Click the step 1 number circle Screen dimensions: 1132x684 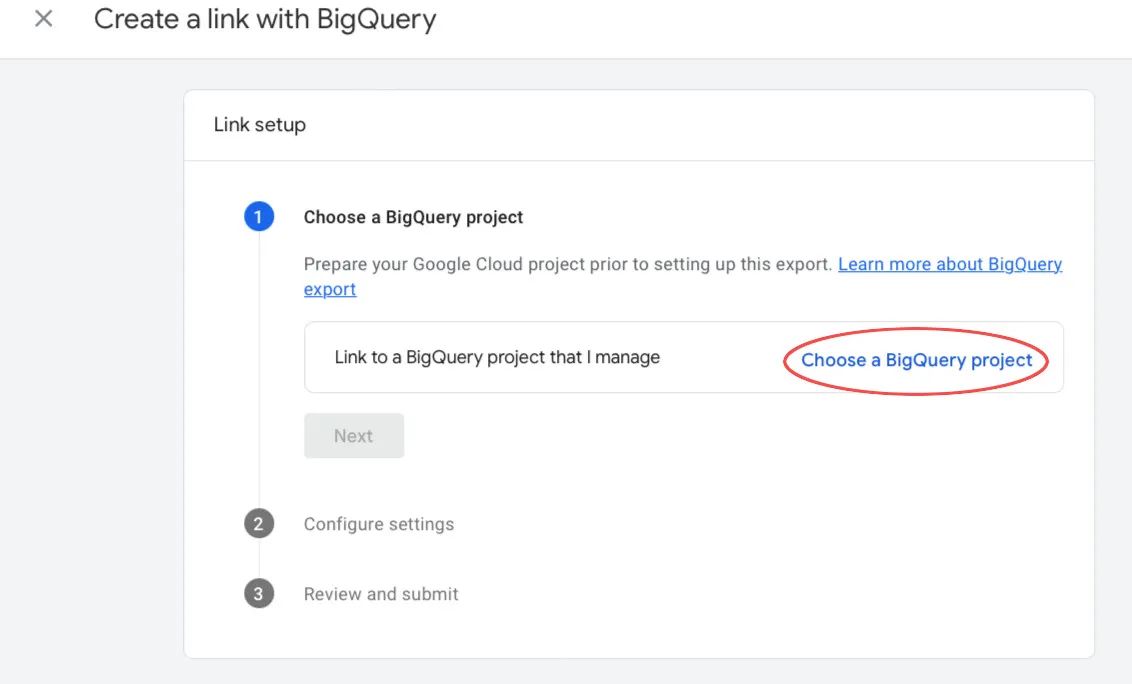(x=259, y=217)
